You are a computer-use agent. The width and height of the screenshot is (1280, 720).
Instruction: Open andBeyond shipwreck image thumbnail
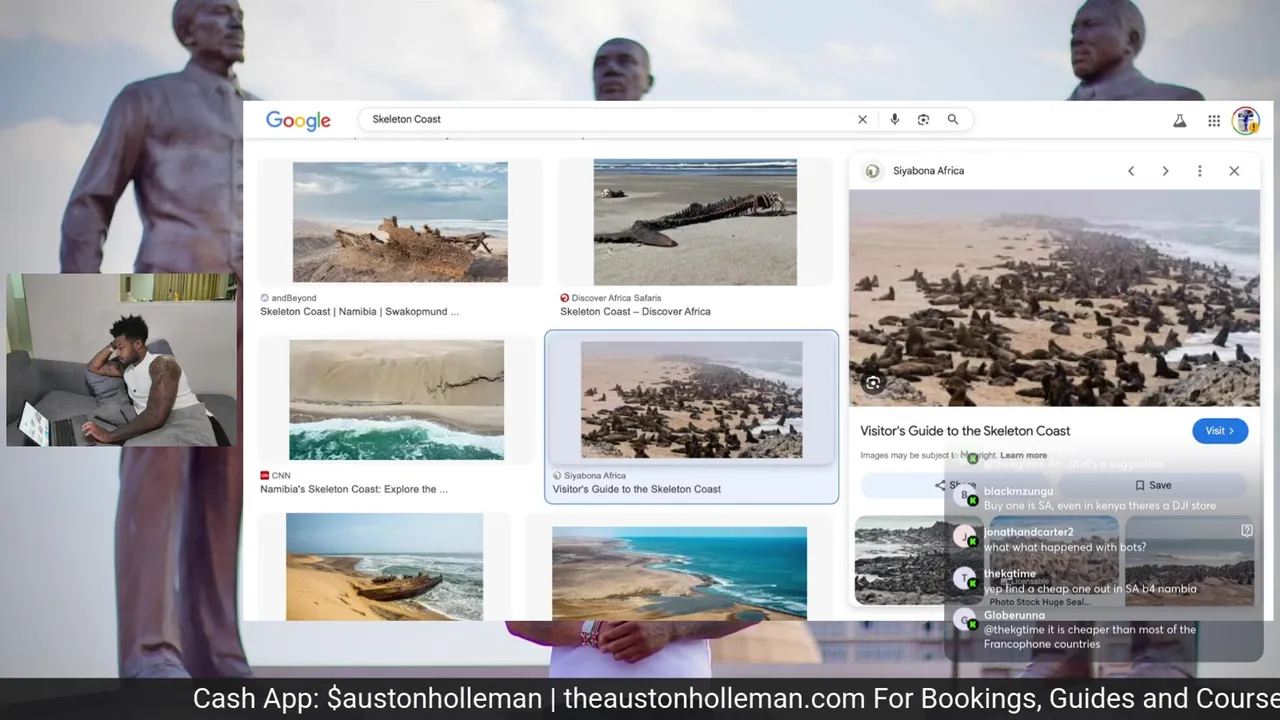tap(400, 222)
